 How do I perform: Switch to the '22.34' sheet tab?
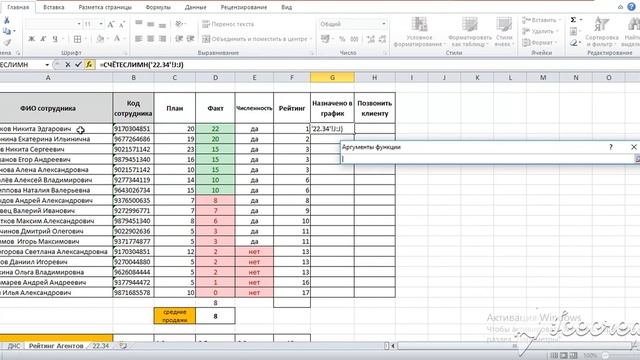tap(100, 346)
